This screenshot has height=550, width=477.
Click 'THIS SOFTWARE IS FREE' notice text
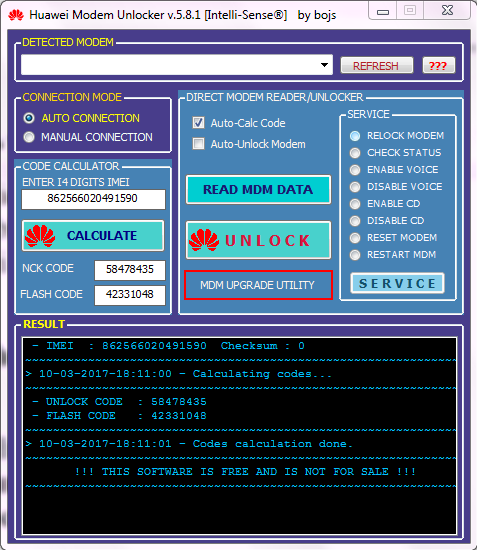245,472
